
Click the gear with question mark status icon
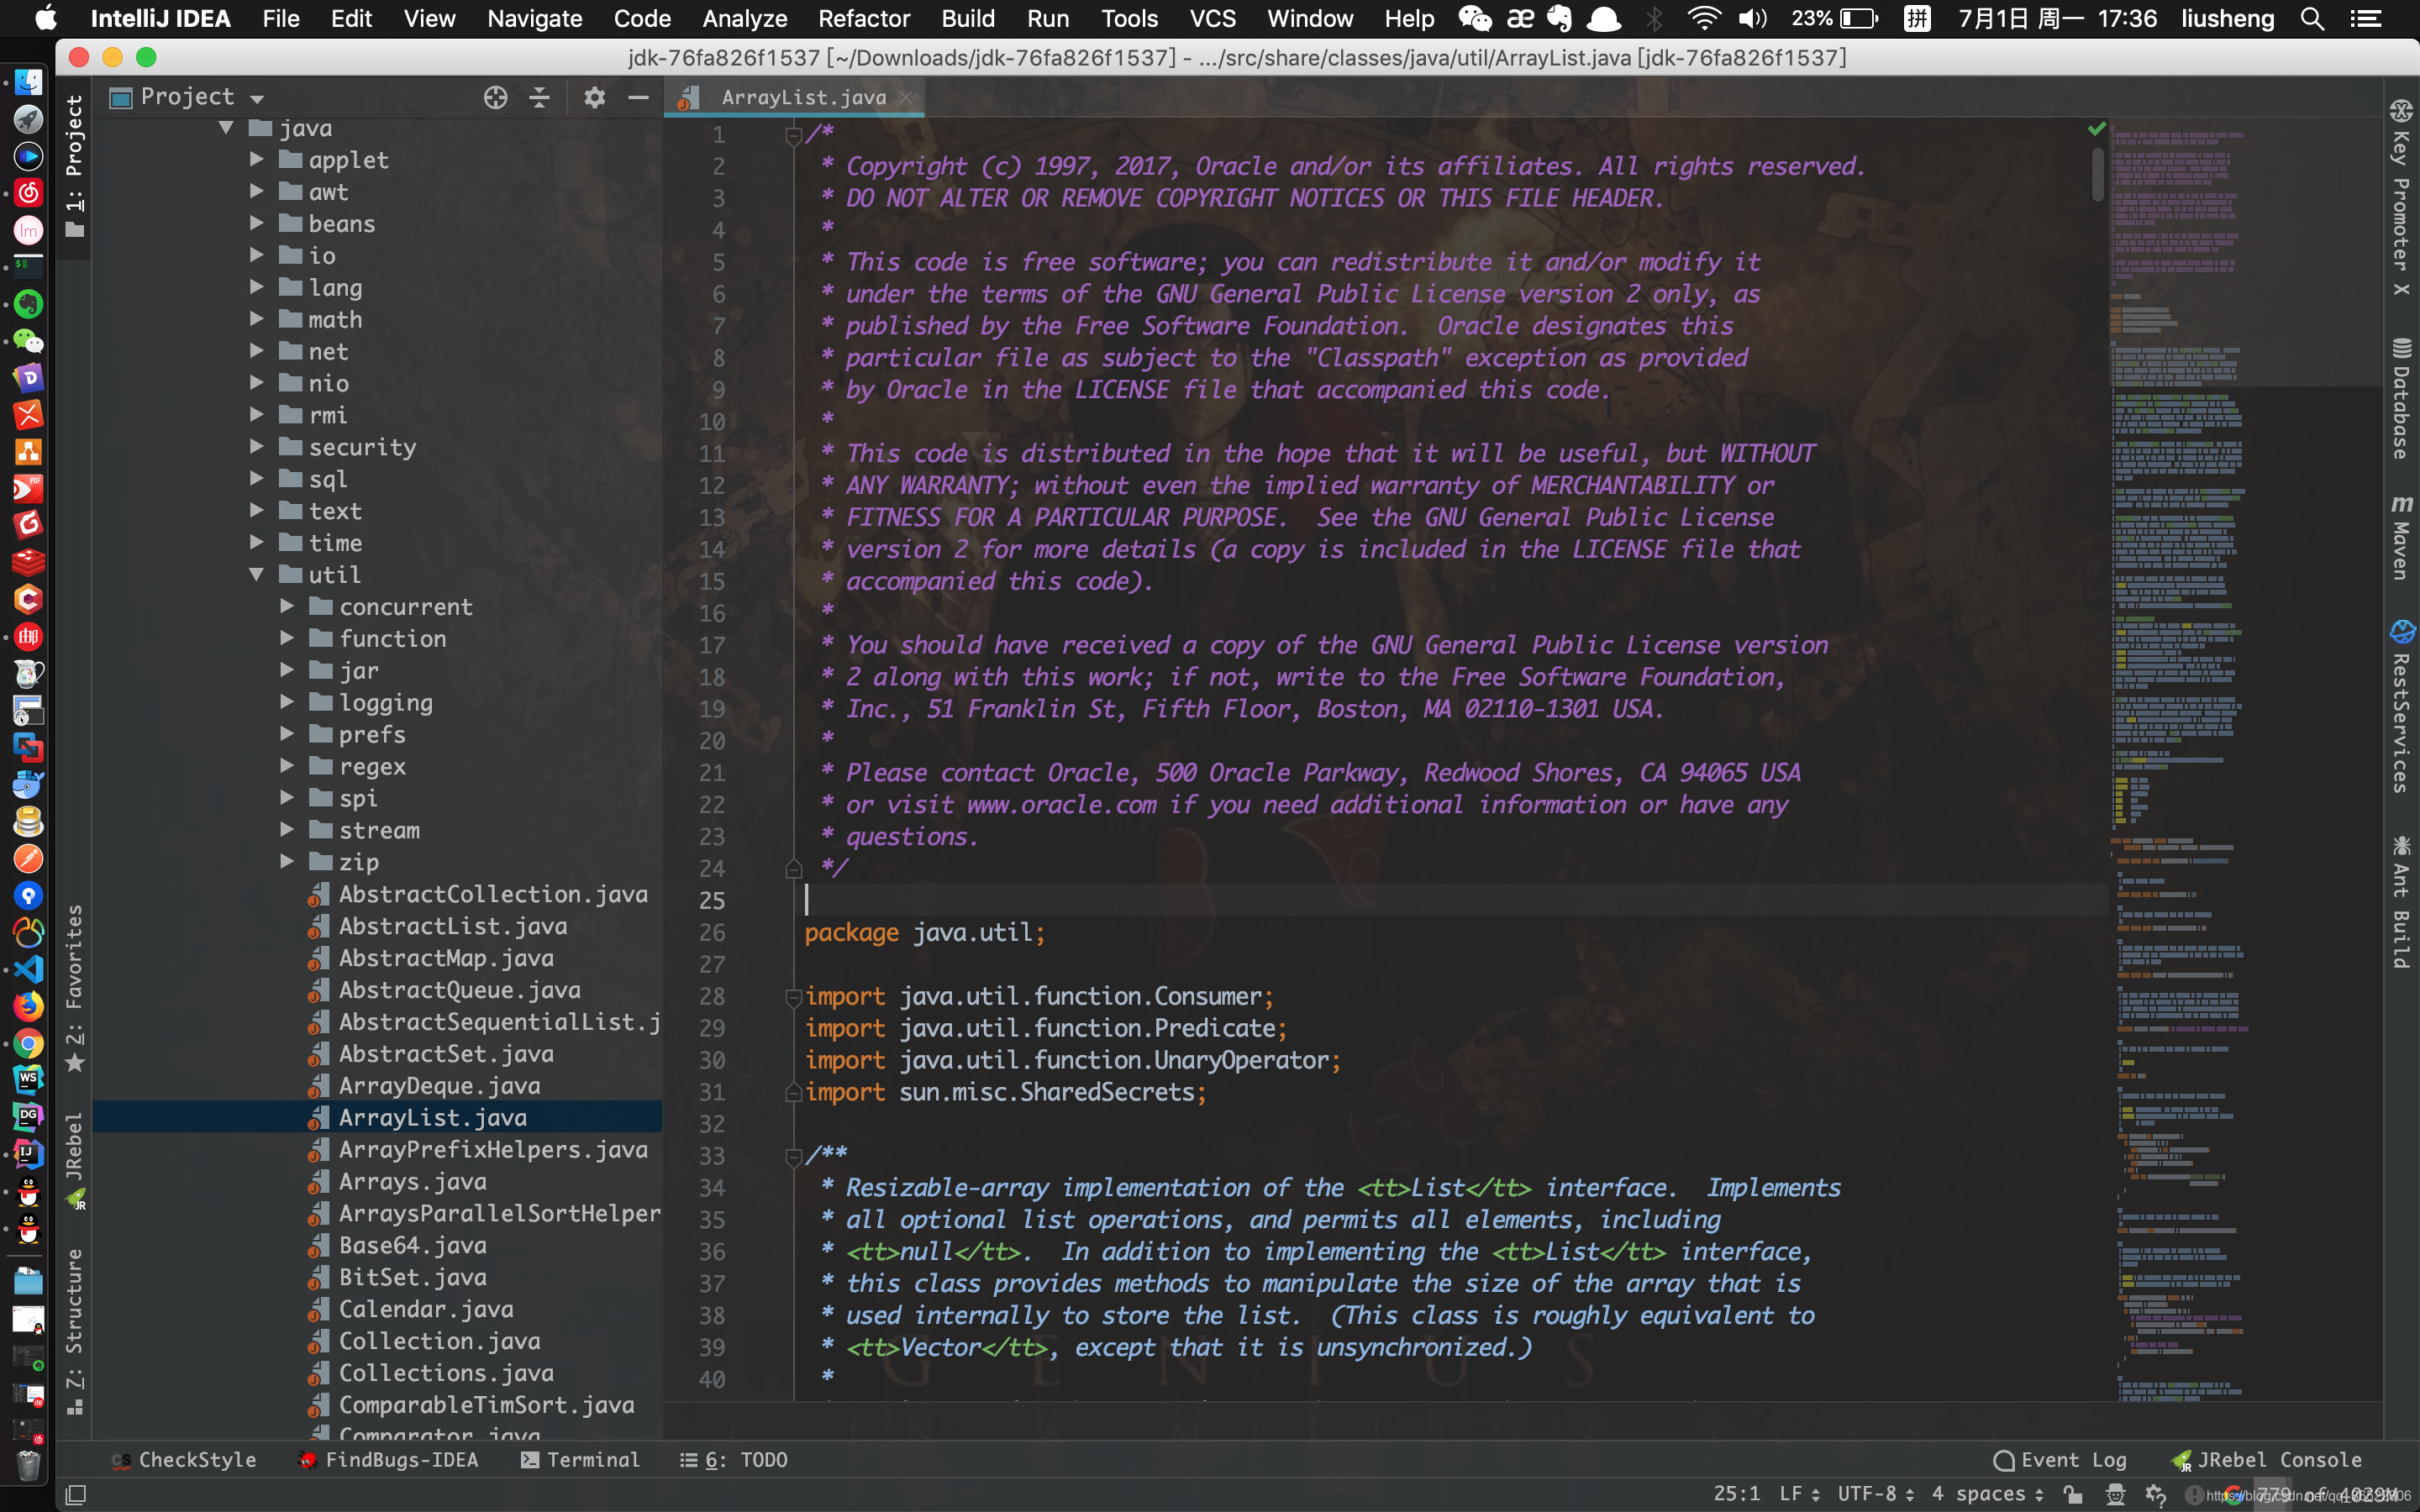[x=2156, y=1494]
